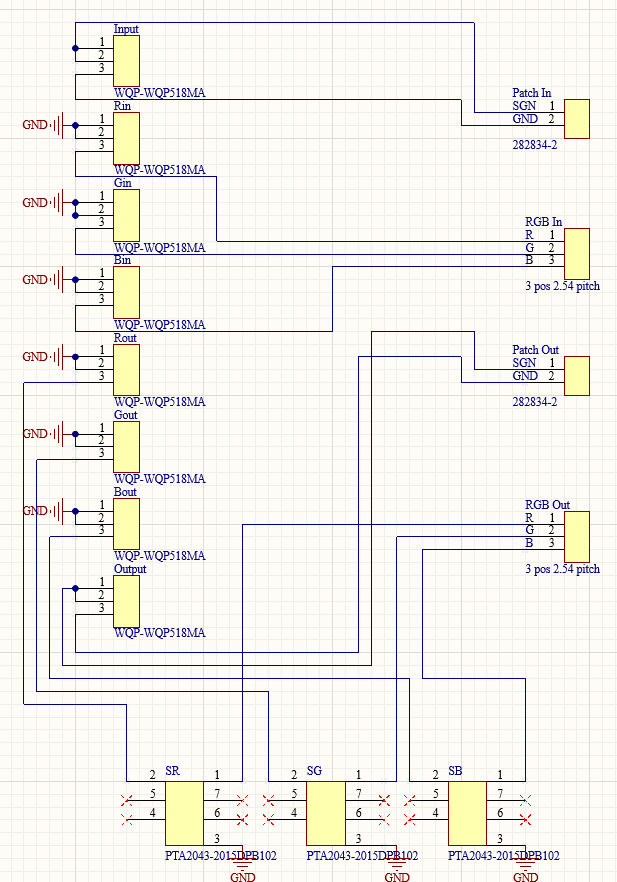Select the SG slider component
Viewport: 617px width, 882px height.
(x=326, y=813)
